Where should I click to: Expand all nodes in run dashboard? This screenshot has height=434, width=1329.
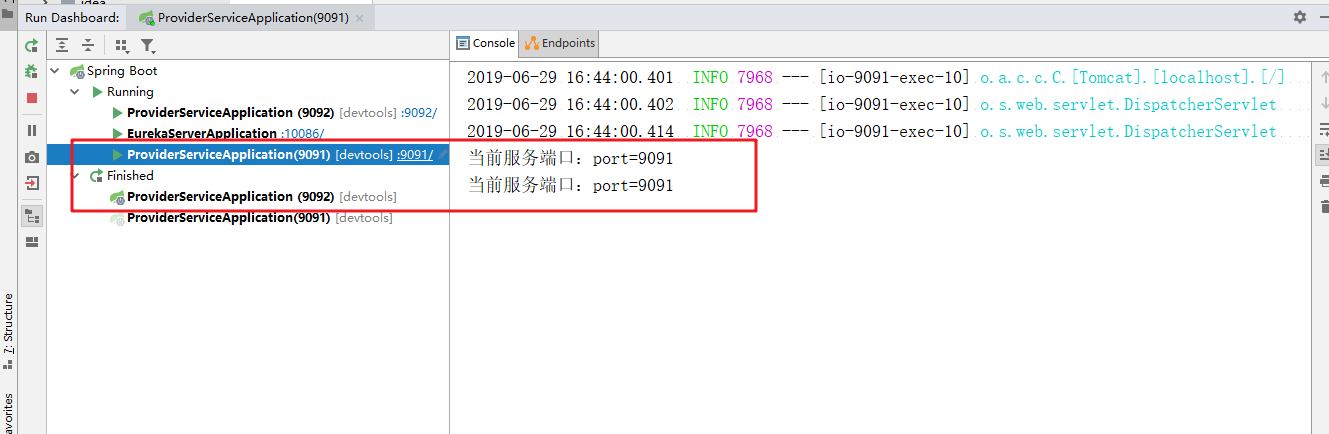pyautogui.click(x=62, y=45)
